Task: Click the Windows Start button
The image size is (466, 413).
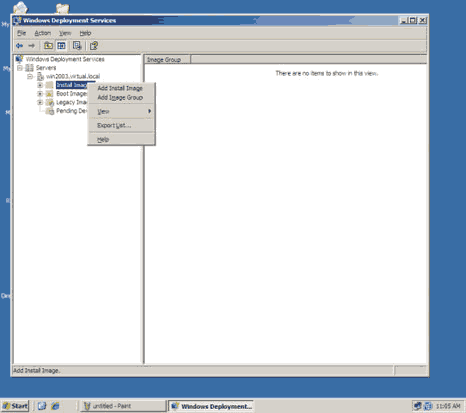Action: (15, 406)
